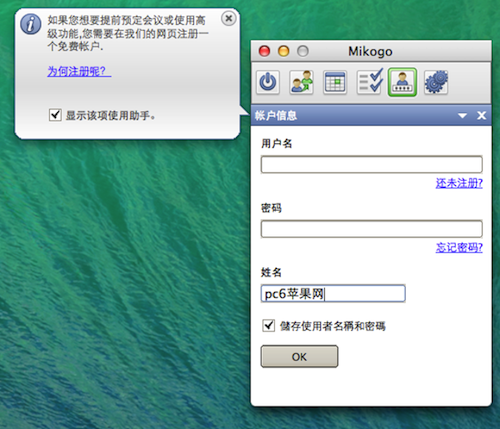This screenshot has height=429, width=500.
Task: Select the account information user icon
Action: 402,82
